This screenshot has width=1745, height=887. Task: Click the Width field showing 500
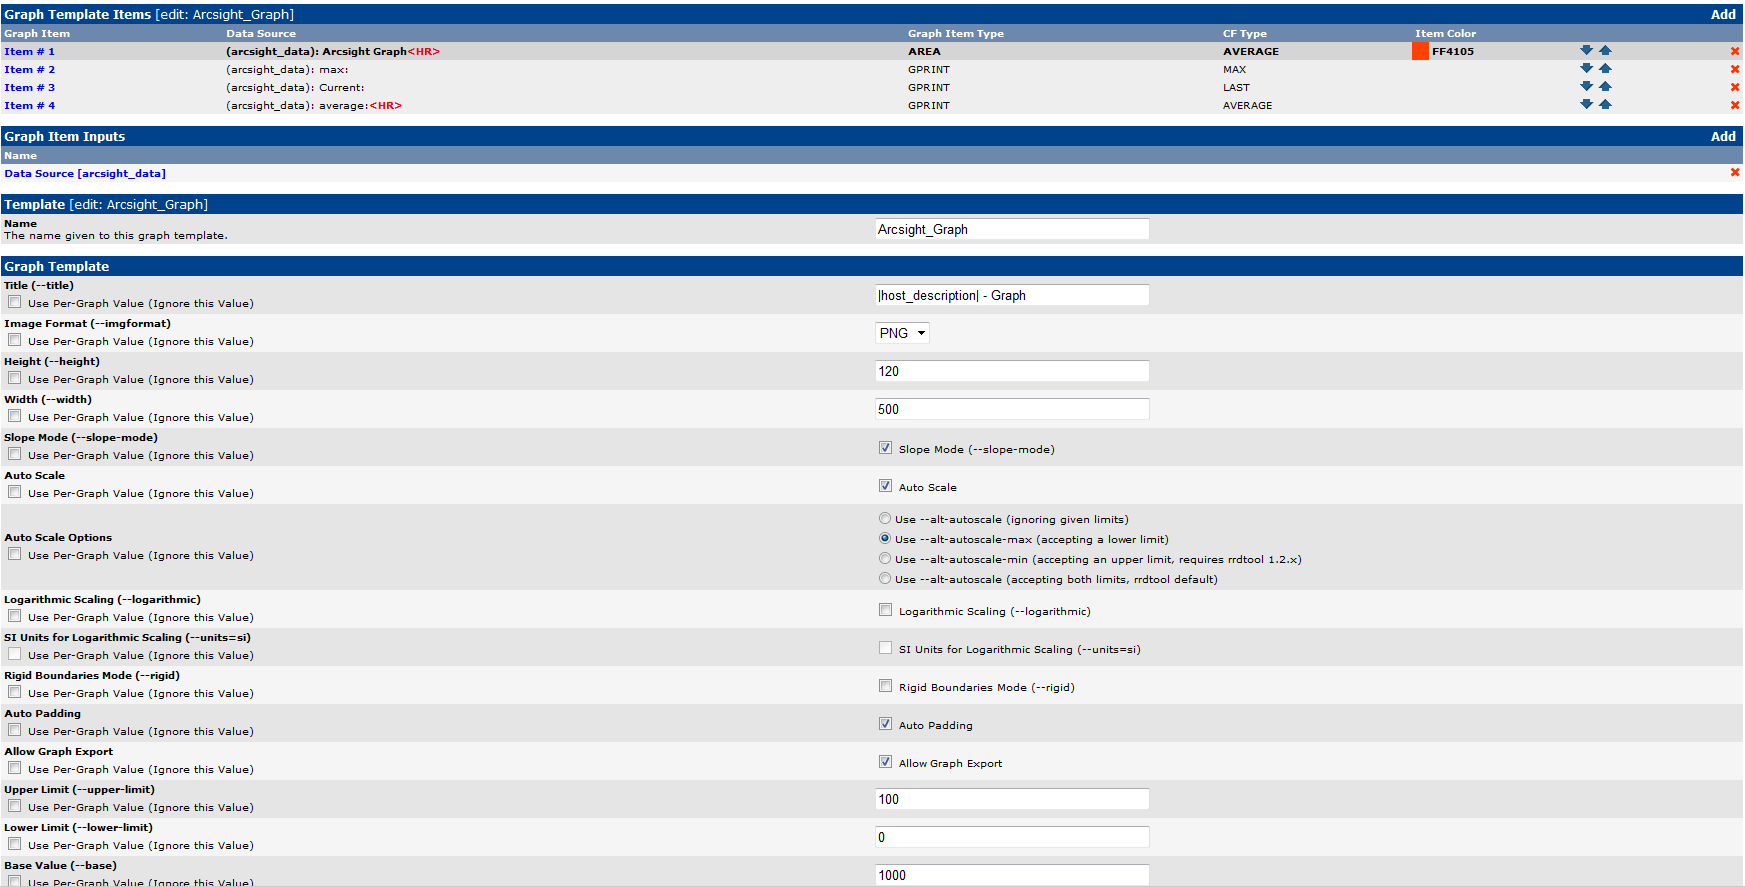(1012, 409)
